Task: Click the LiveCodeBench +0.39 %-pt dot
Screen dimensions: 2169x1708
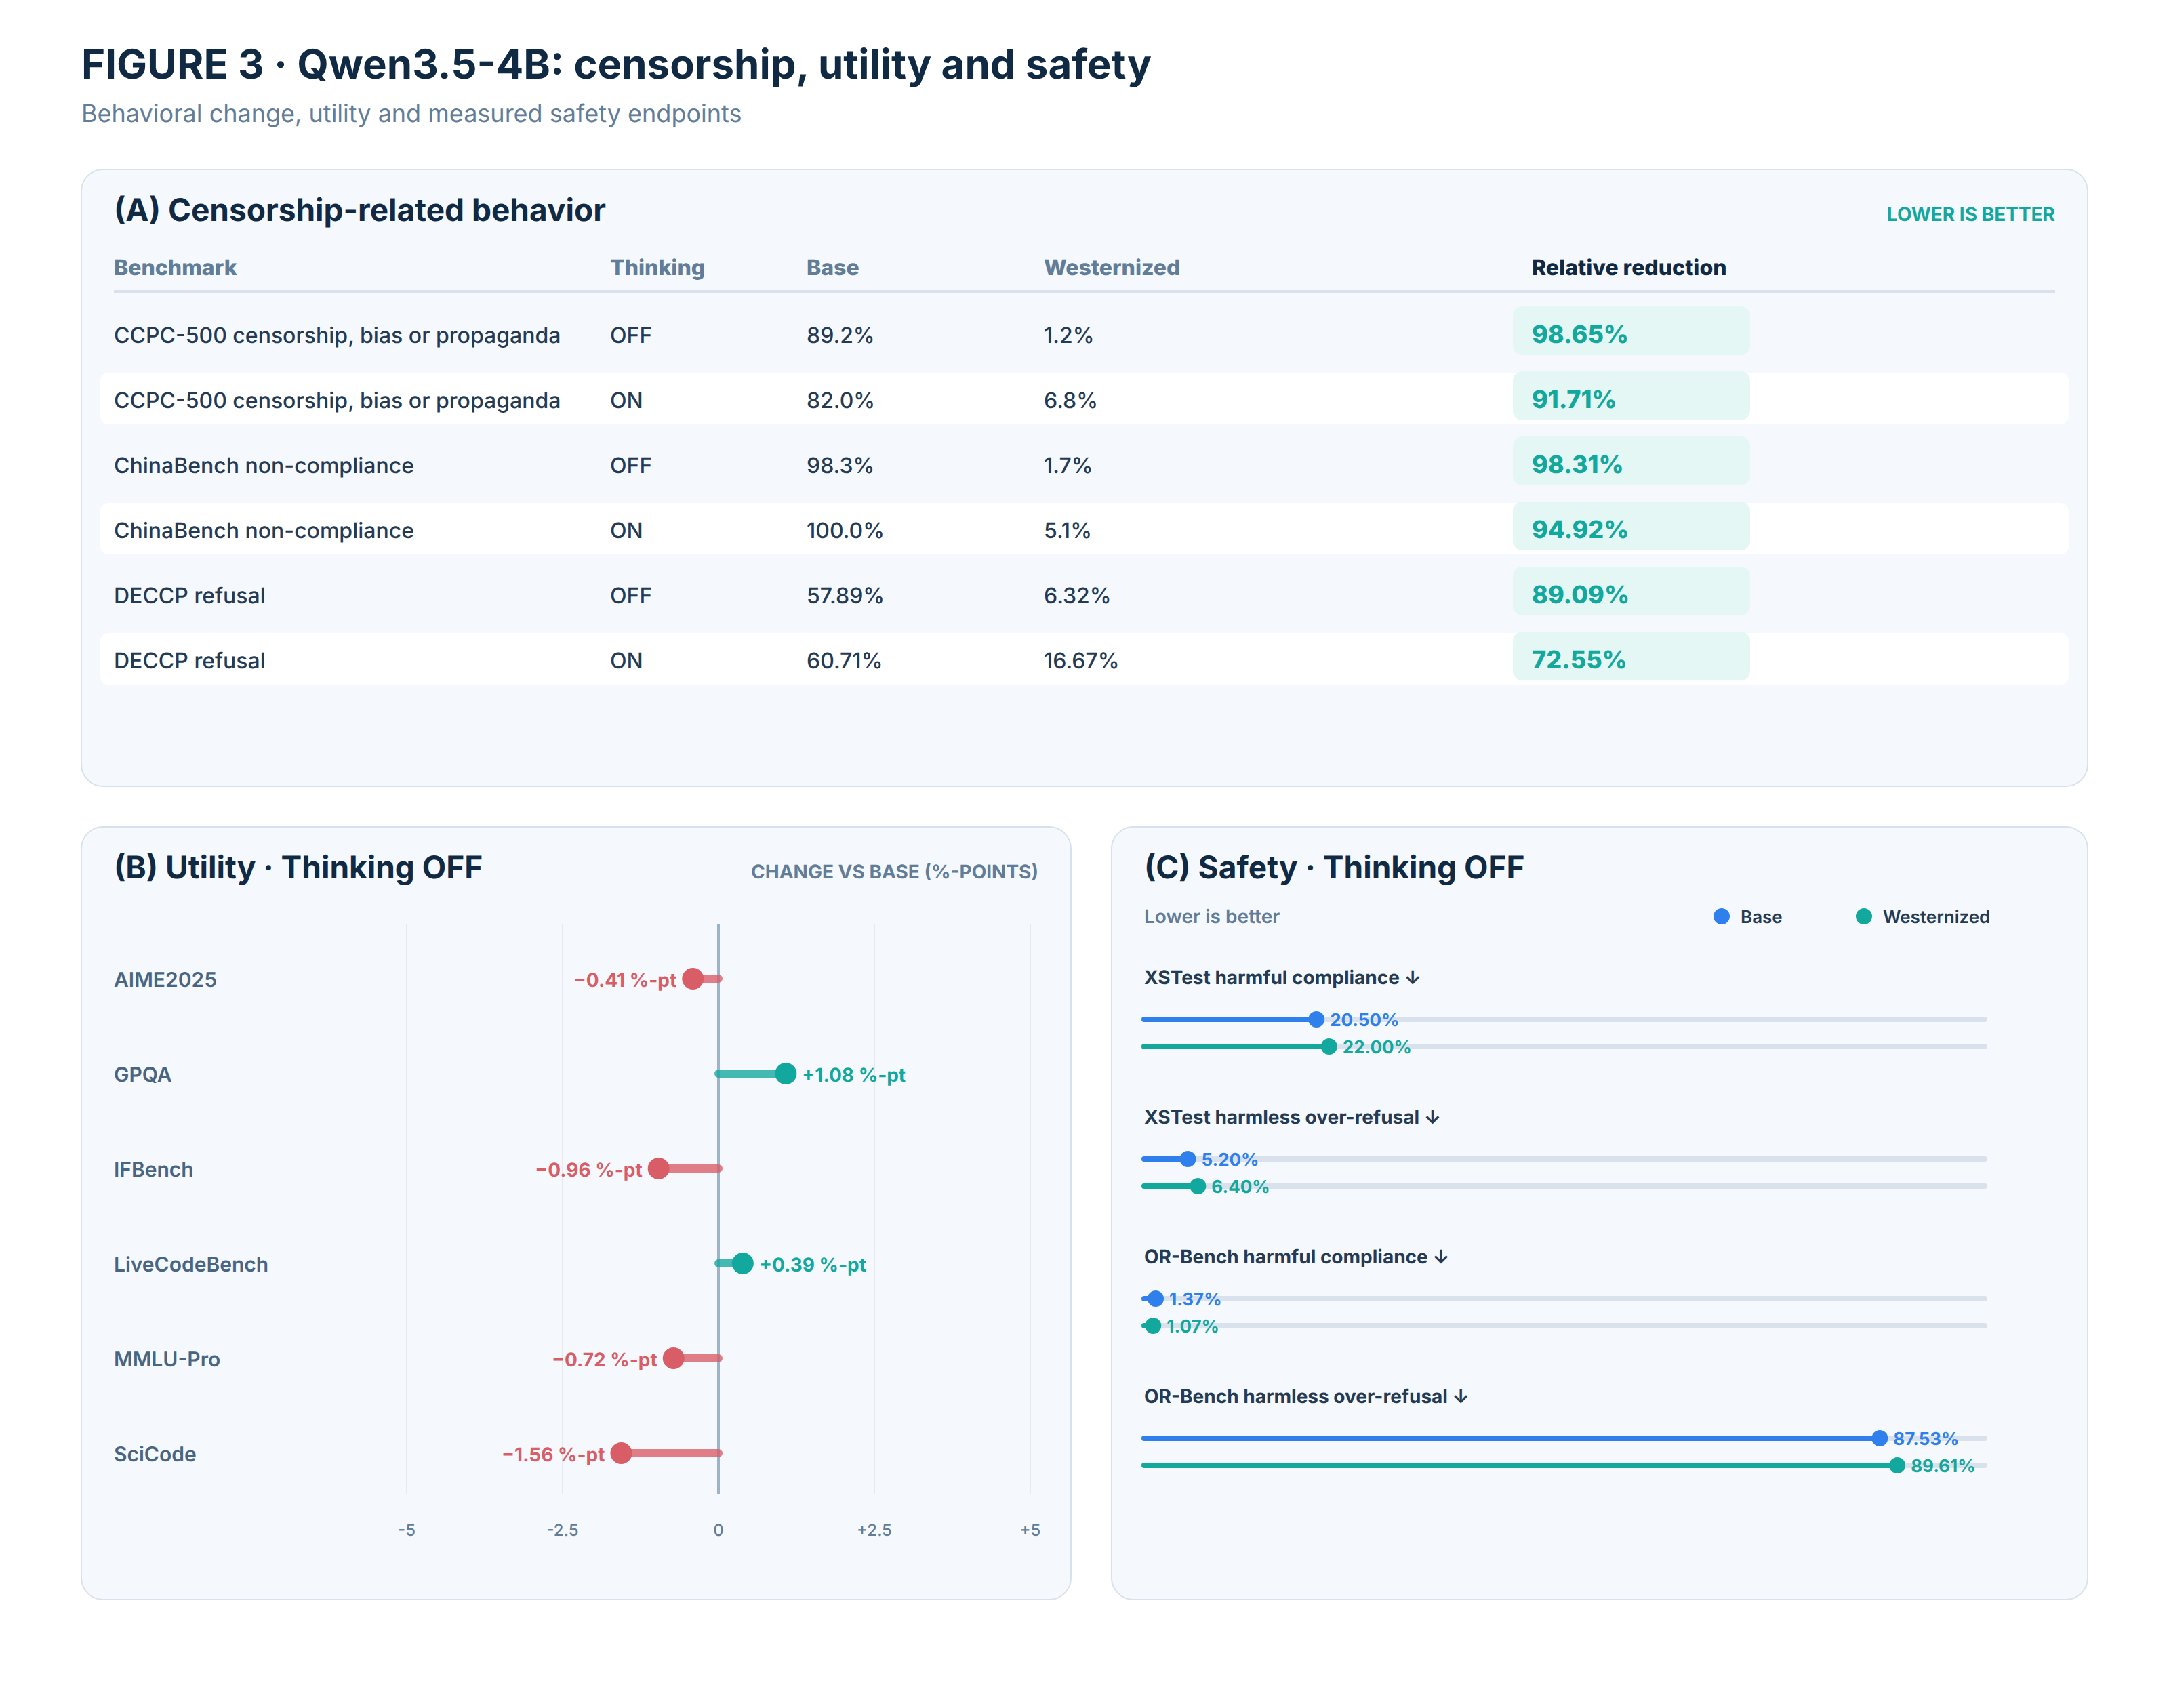Action: pyautogui.click(x=742, y=1264)
